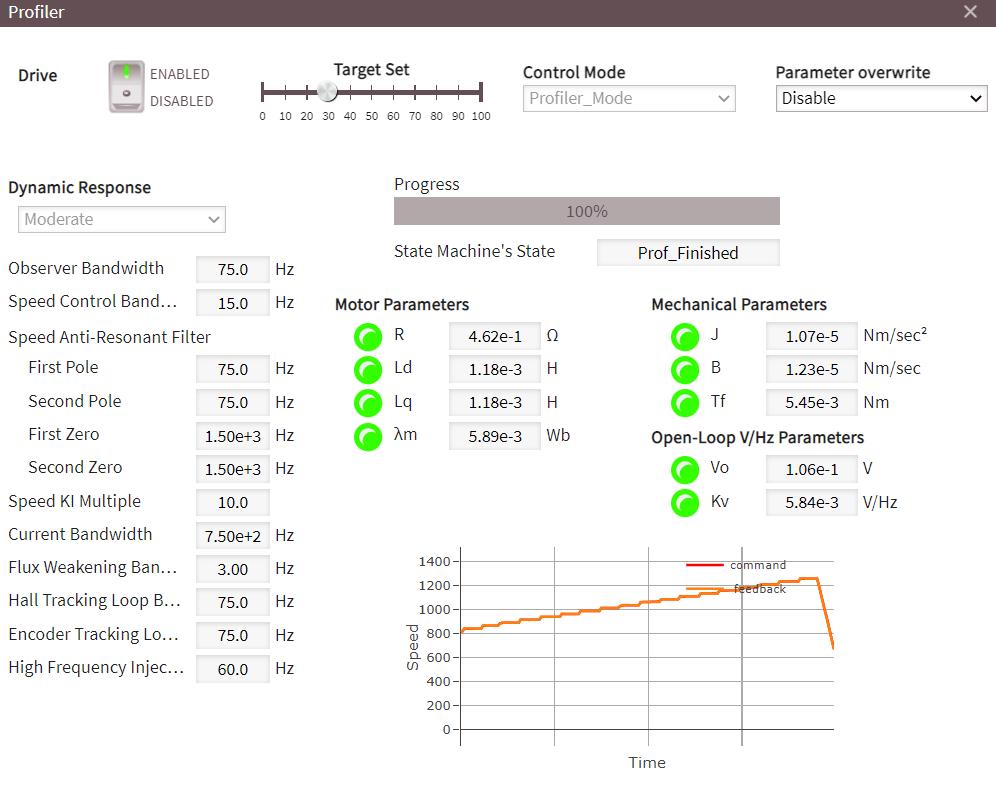Click the Speed KI Multiple value box
996x791 pixels.
233,502
